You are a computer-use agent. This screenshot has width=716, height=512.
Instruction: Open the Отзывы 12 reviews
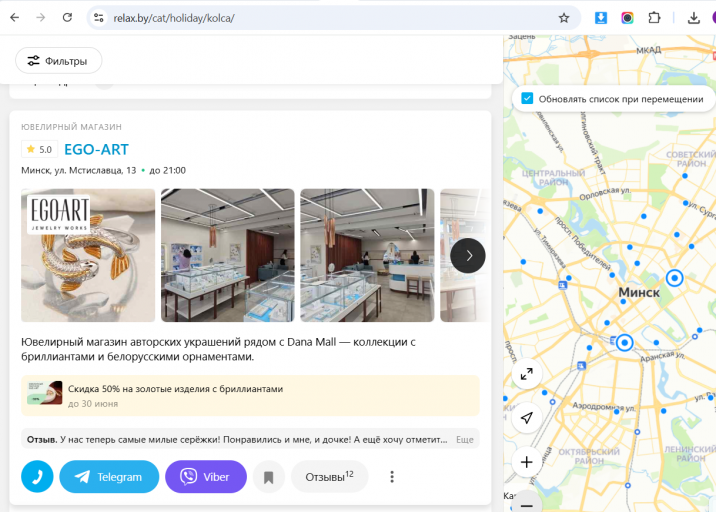pyautogui.click(x=329, y=477)
